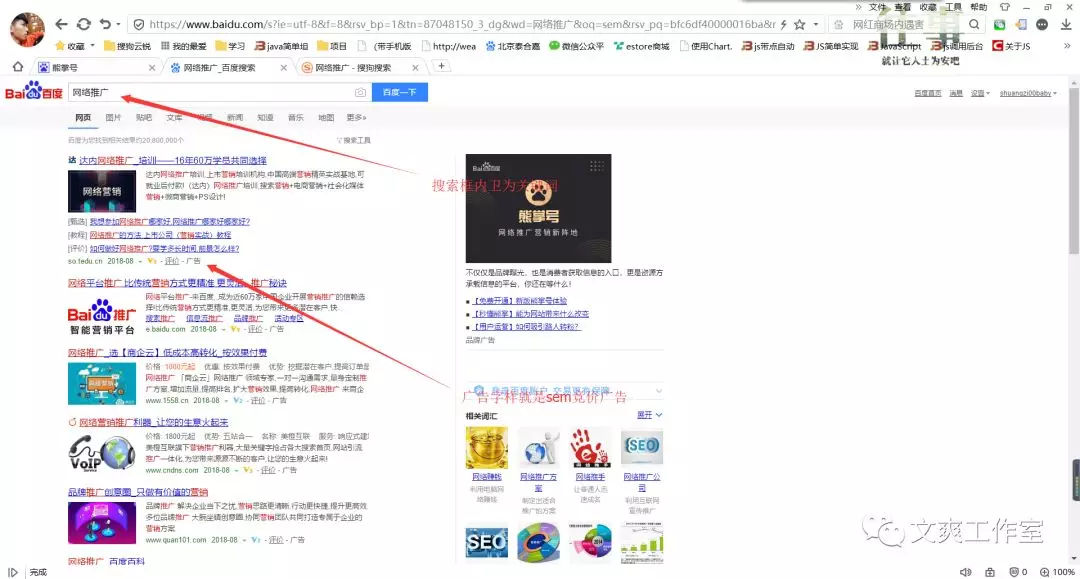This screenshot has height=579, width=1080.
Task: Open the 工具 menu
Action: (953, 7)
